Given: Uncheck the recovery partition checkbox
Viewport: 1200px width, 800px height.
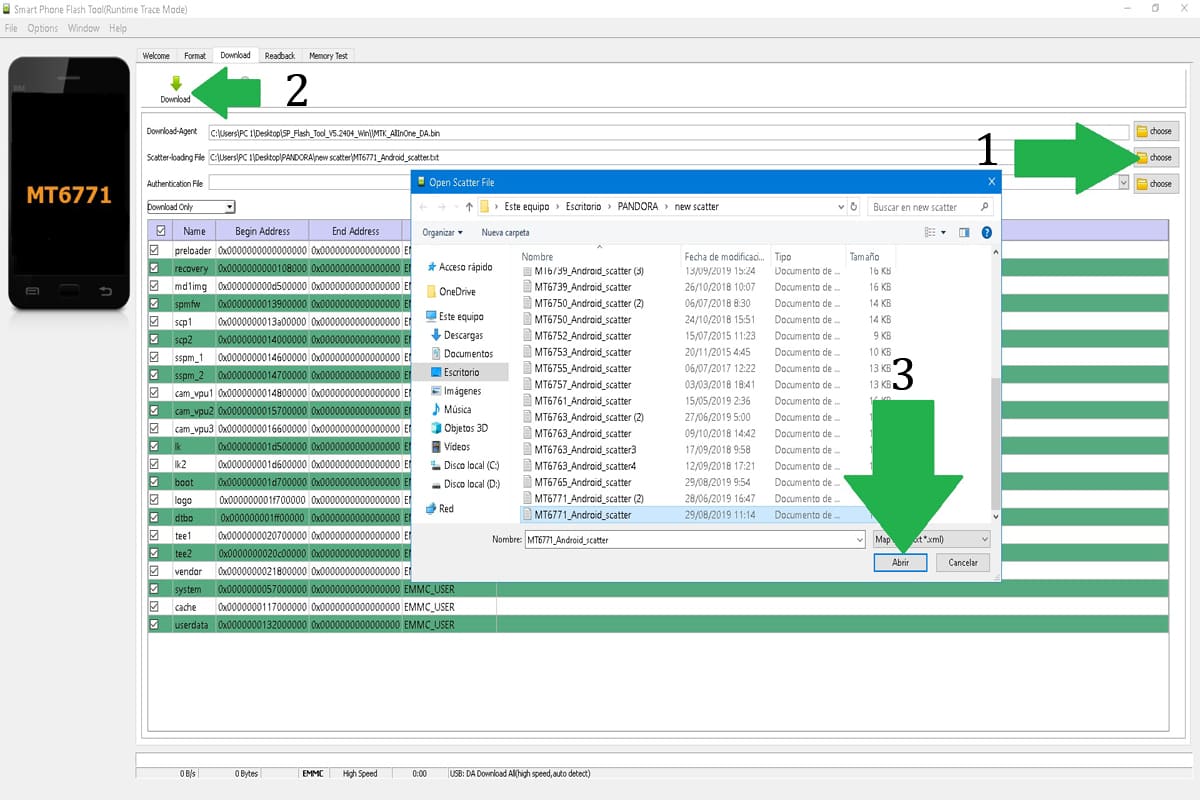Looking at the screenshot, I should click(155, 268).
